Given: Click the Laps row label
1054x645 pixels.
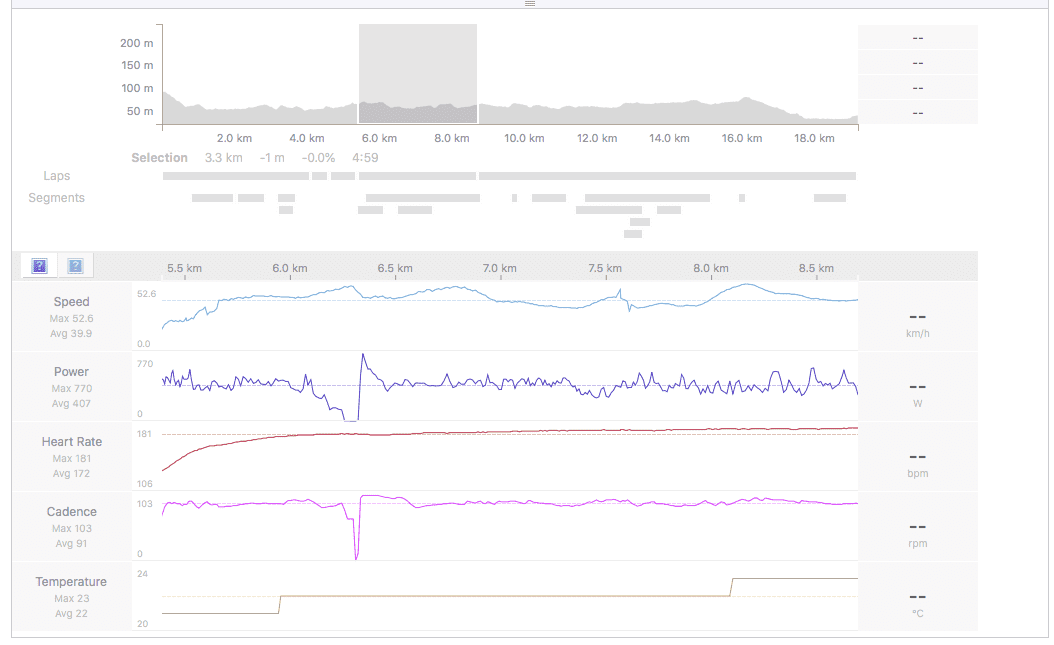Looking at the screenshot, I should point(57,176).
